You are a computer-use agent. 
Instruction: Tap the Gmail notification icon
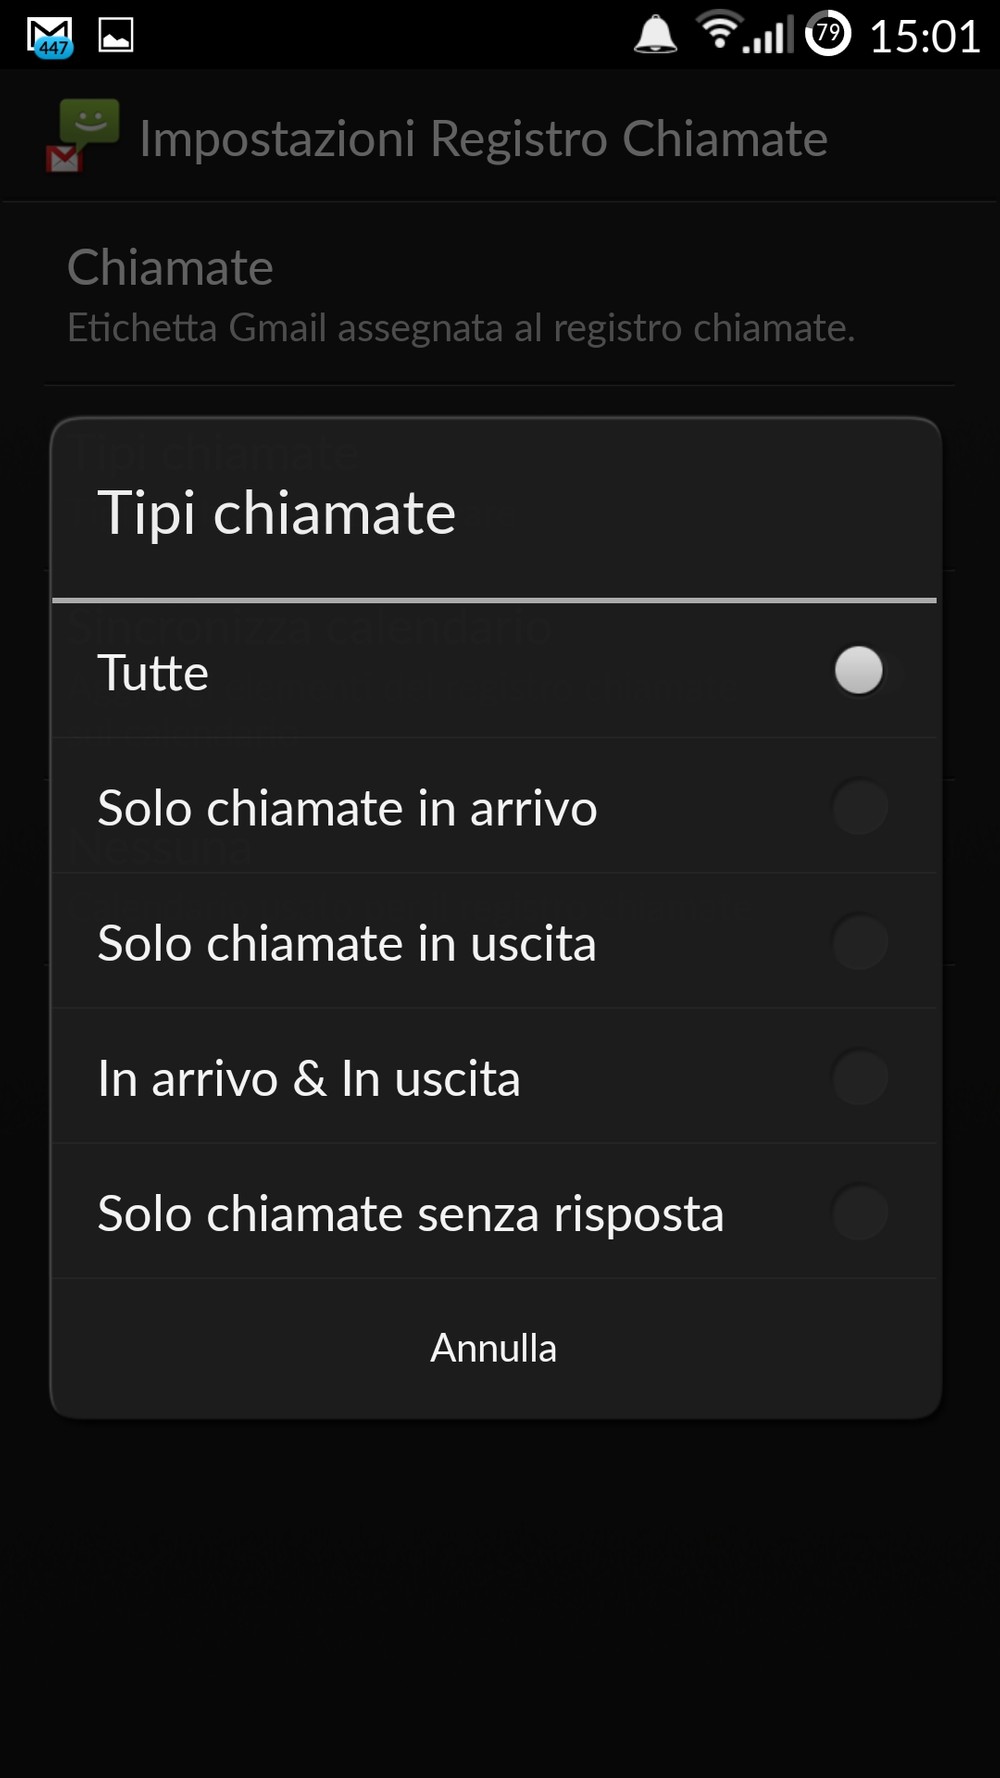(49, 37)
